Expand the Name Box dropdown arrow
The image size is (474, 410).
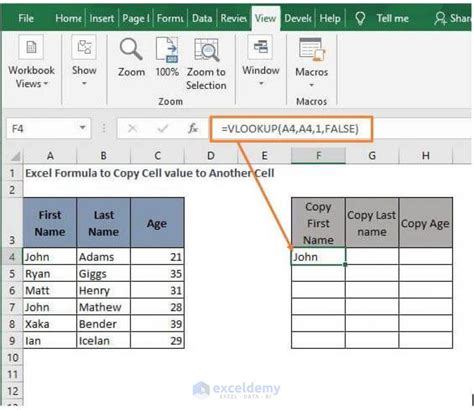point(82,128)
